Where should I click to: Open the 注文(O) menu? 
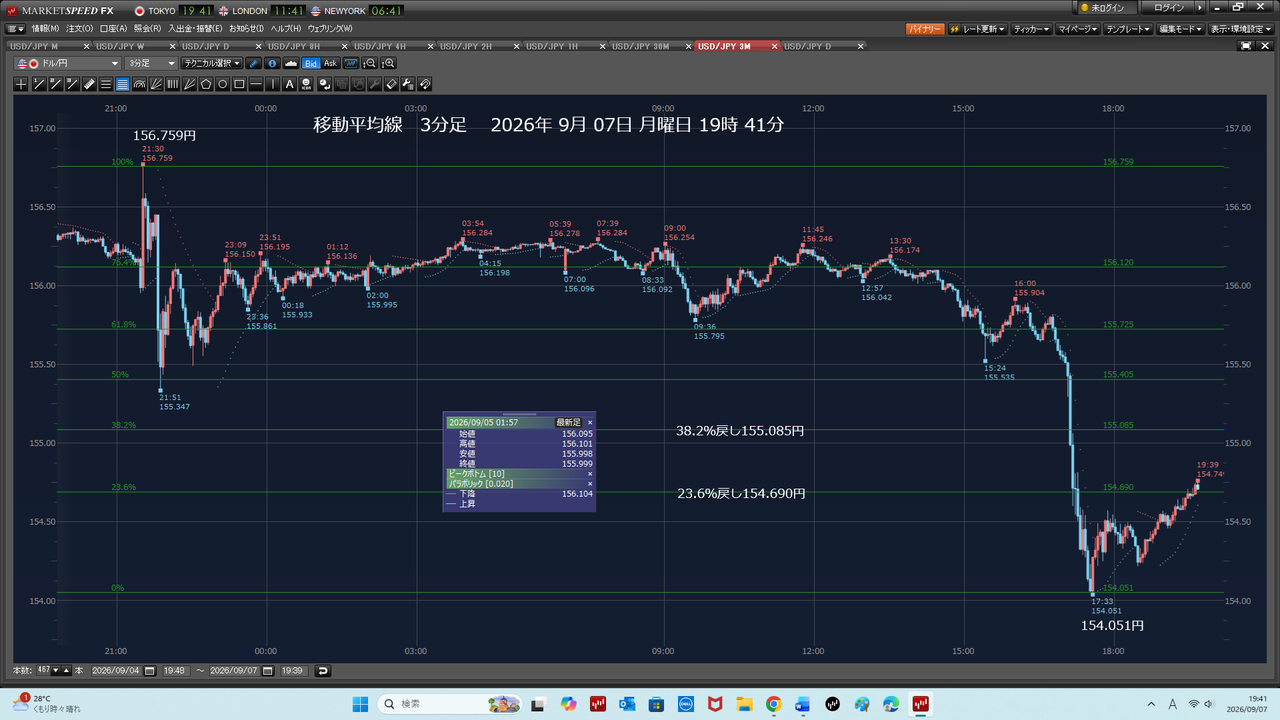(79, 29)
